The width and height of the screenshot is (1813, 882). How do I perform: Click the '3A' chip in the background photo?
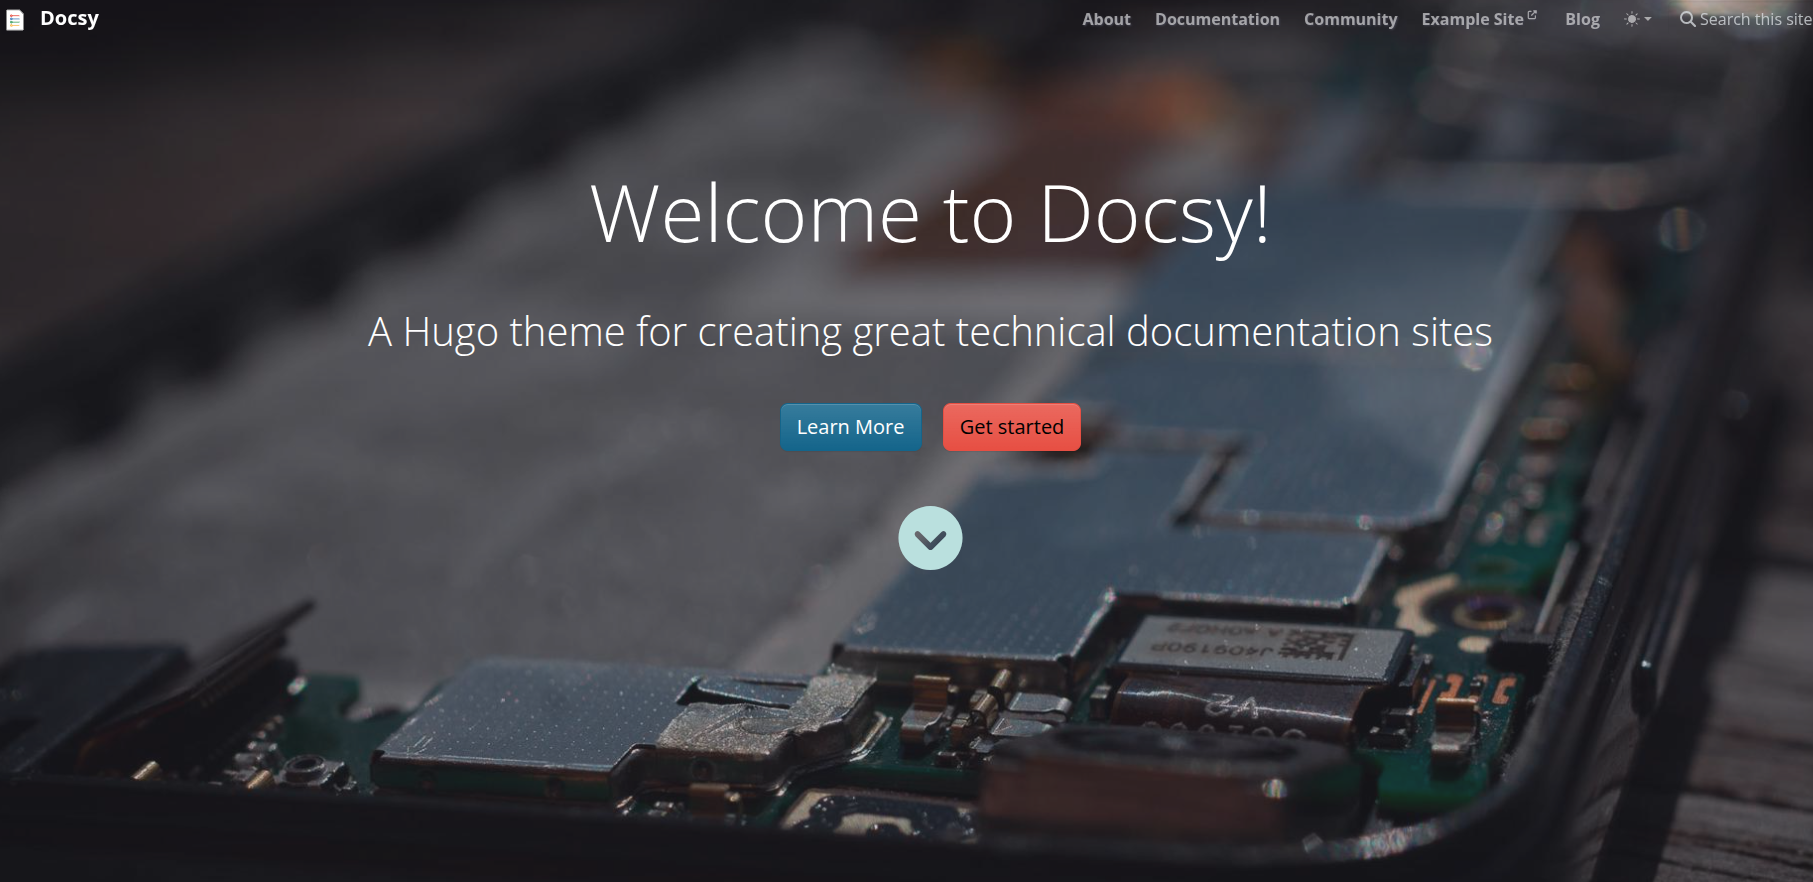[x=1231, y=707]
